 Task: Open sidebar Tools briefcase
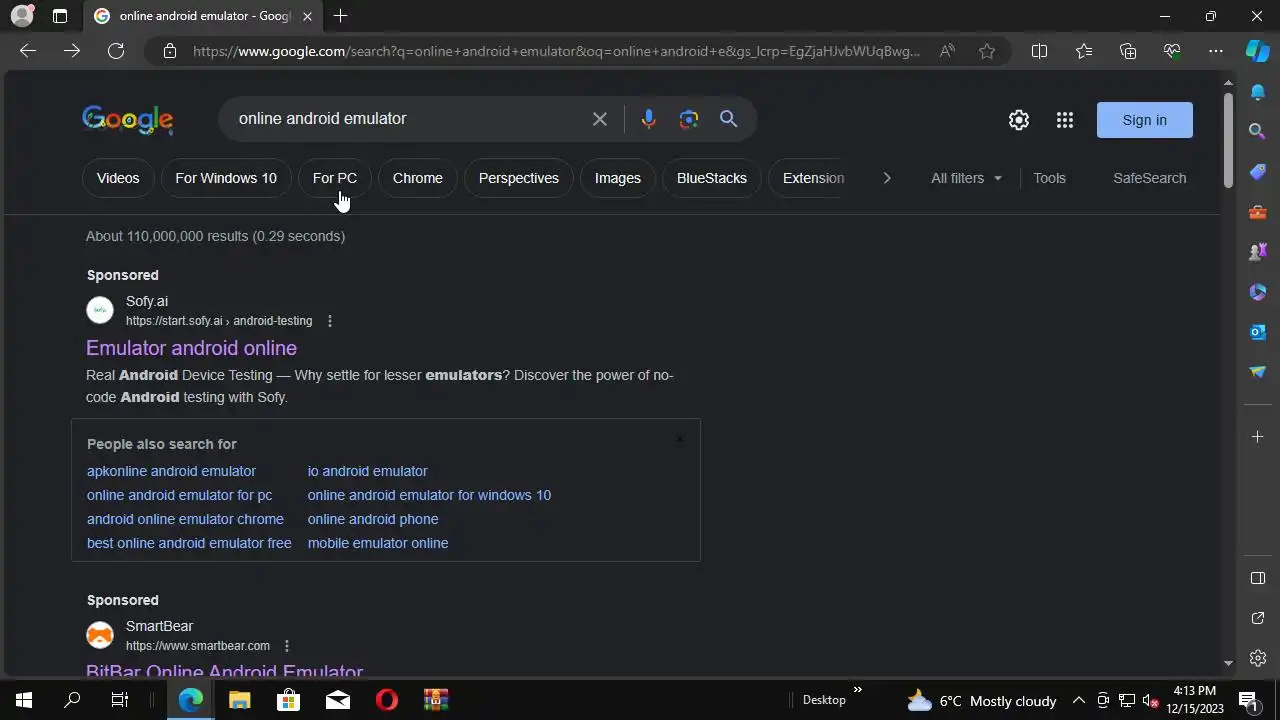click(x=1258, y=212)
